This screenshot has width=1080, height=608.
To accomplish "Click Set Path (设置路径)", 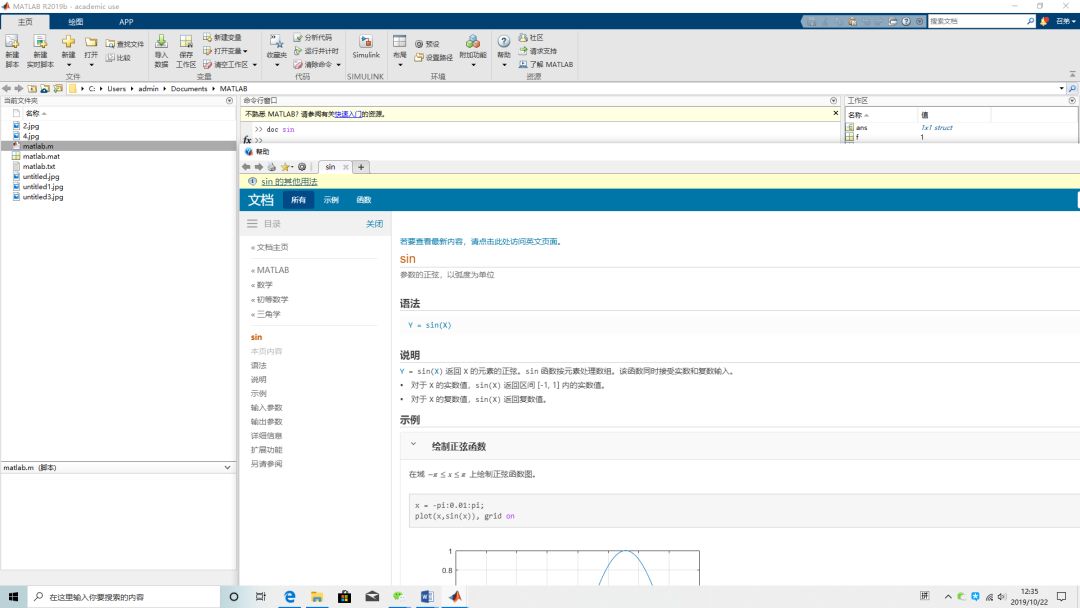I will pos(433,58).
